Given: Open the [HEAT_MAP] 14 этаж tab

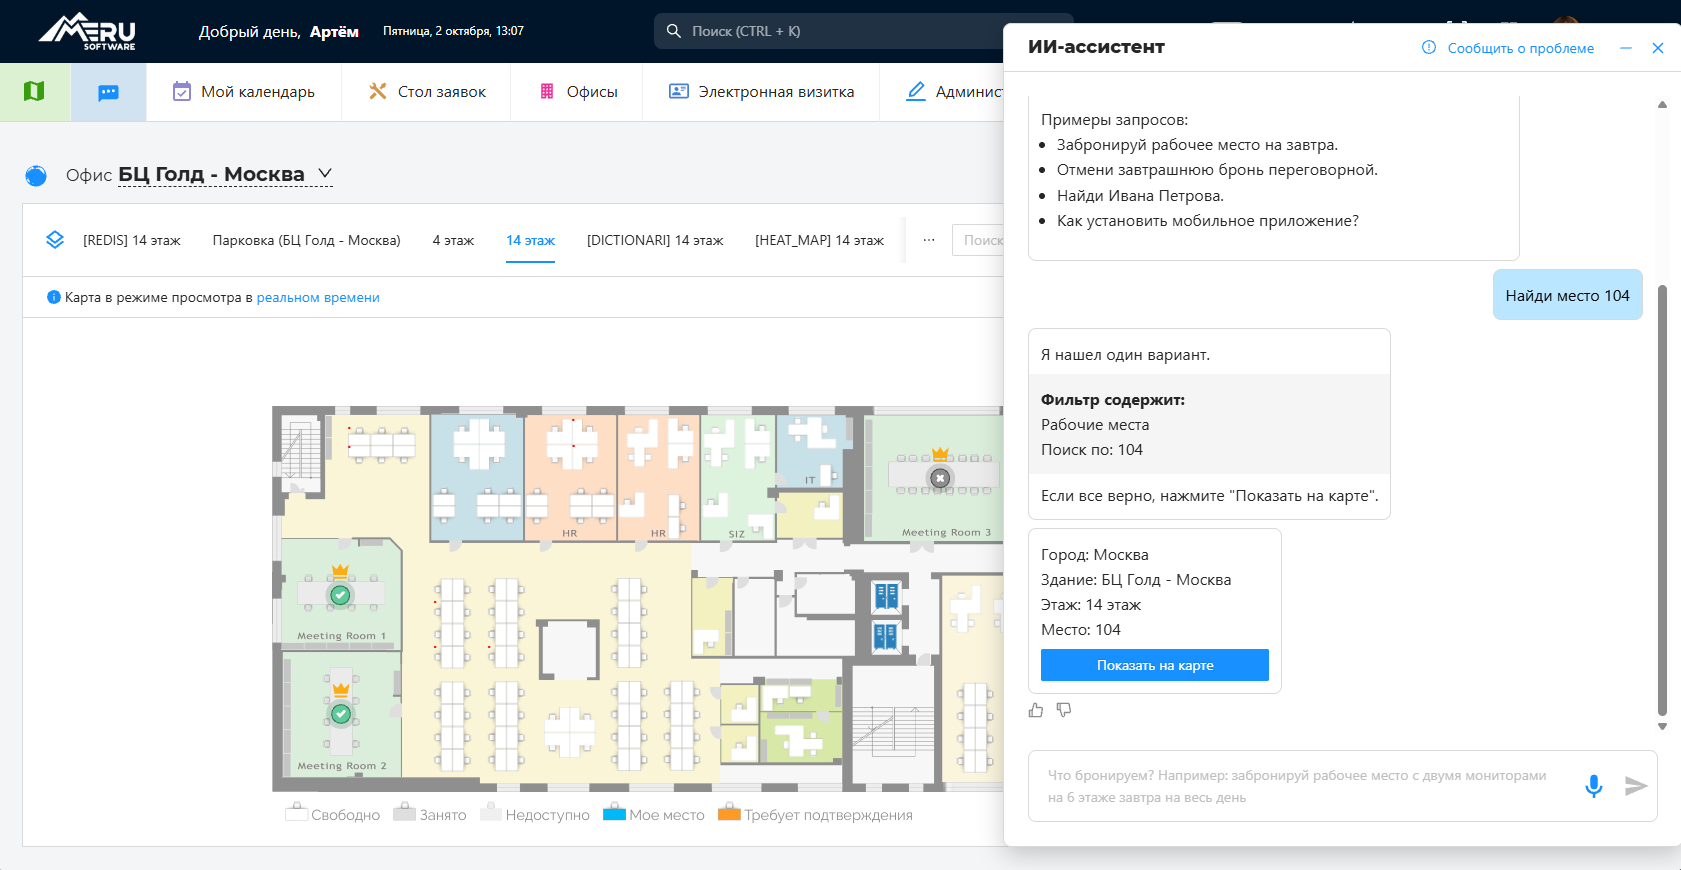Looking at the screenshot, I should pos(819,240).
